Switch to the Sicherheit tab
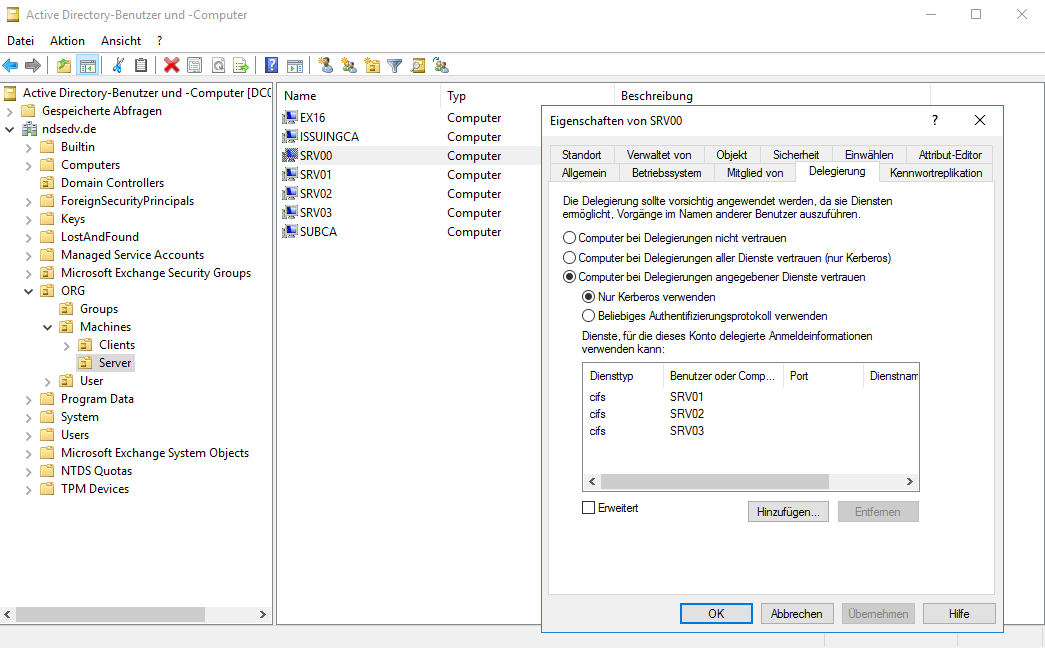Image resolution: width=1045 pixels, height=648 pixels. point(796,155)
